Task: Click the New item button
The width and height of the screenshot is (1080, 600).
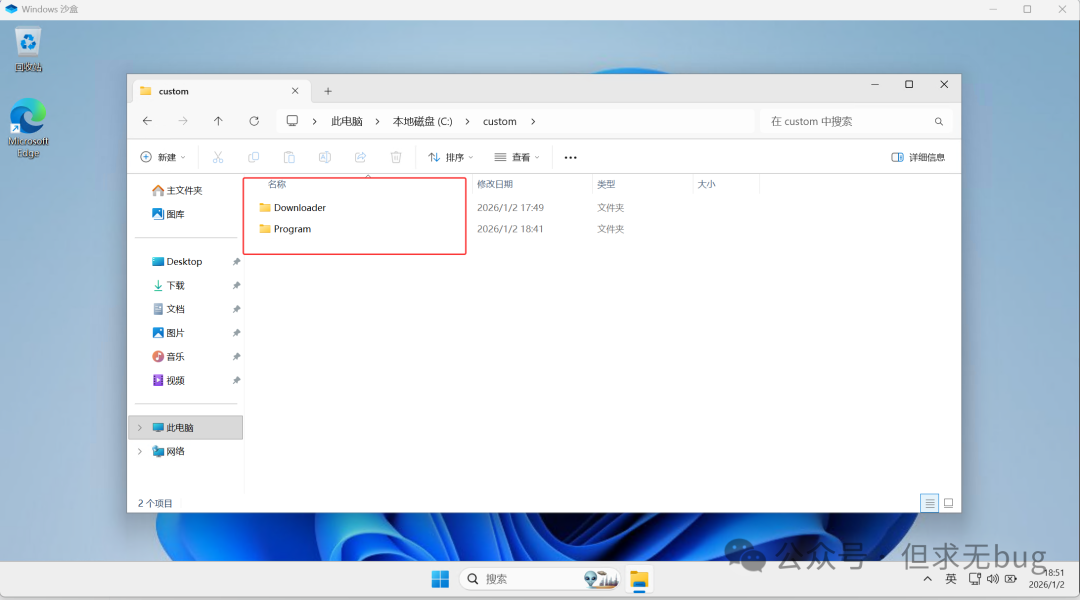Action: click(164, 157)
